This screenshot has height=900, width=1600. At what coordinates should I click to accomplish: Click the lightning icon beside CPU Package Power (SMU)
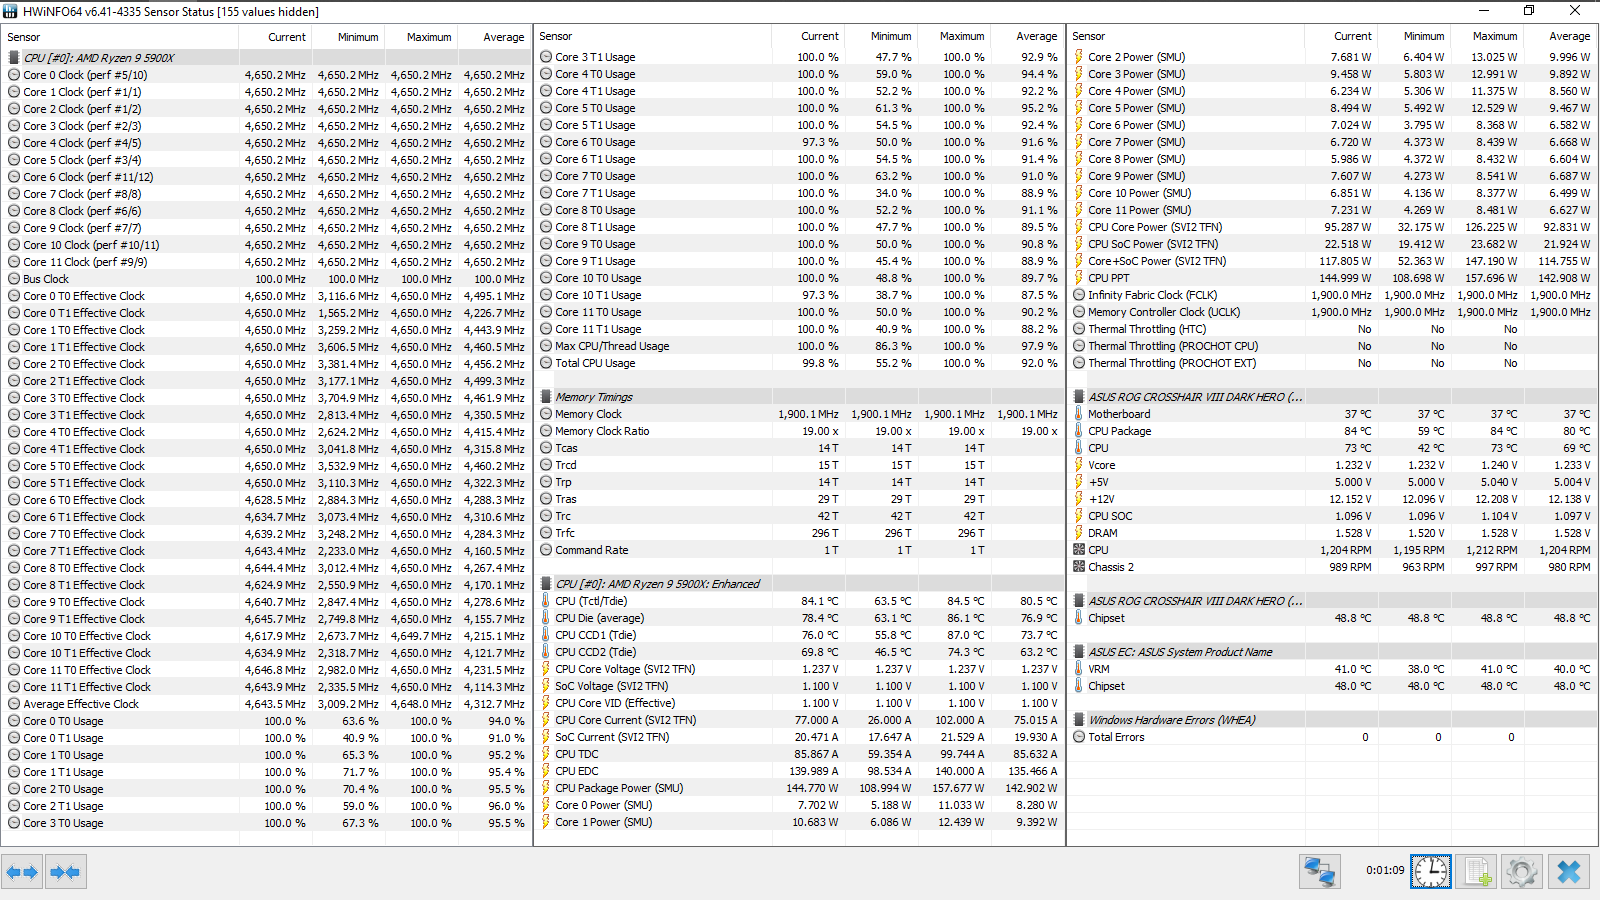click(546, 788)
